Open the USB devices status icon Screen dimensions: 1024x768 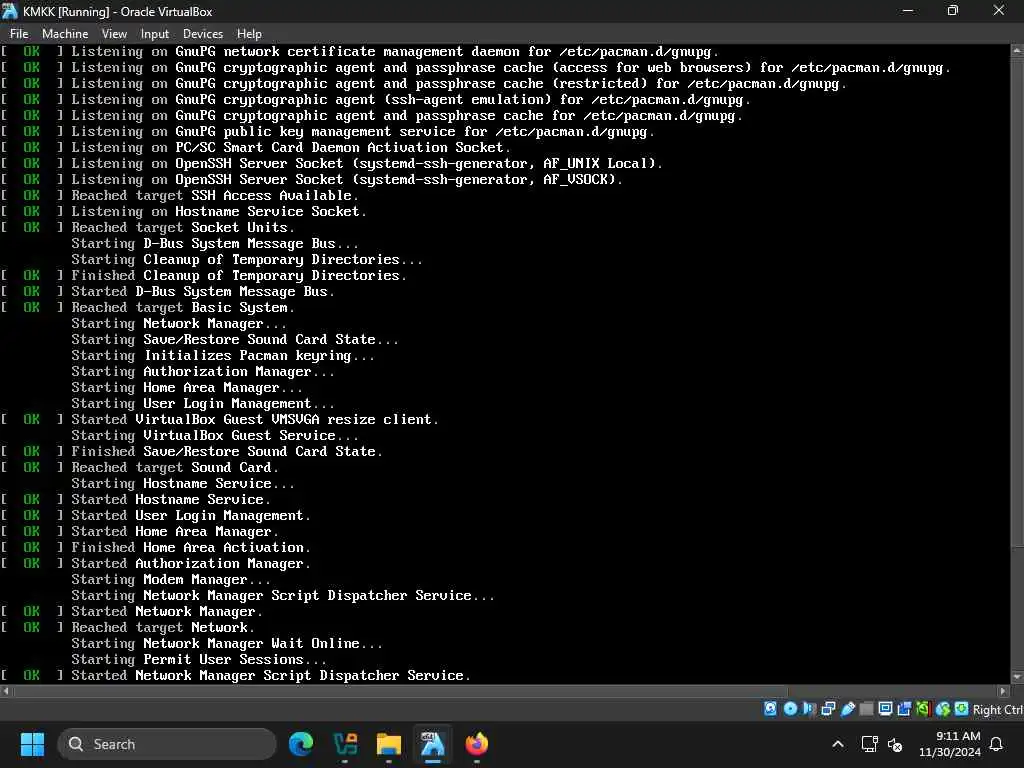[x=848, y=709]
